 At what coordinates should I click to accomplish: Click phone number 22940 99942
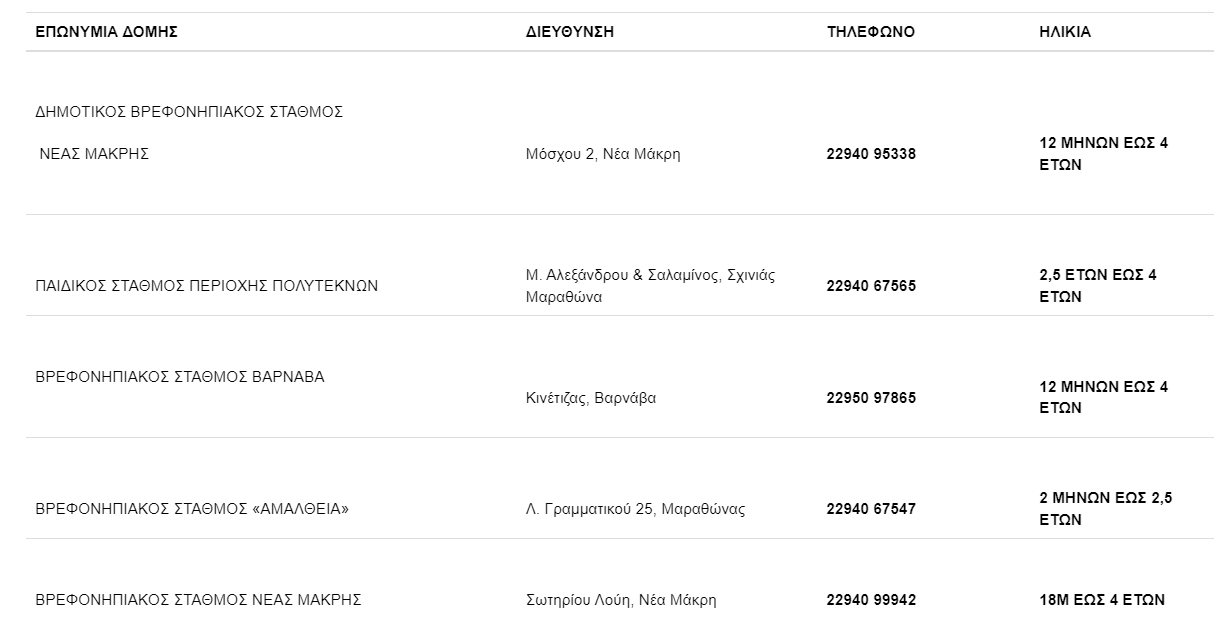[x=871, y=600]
